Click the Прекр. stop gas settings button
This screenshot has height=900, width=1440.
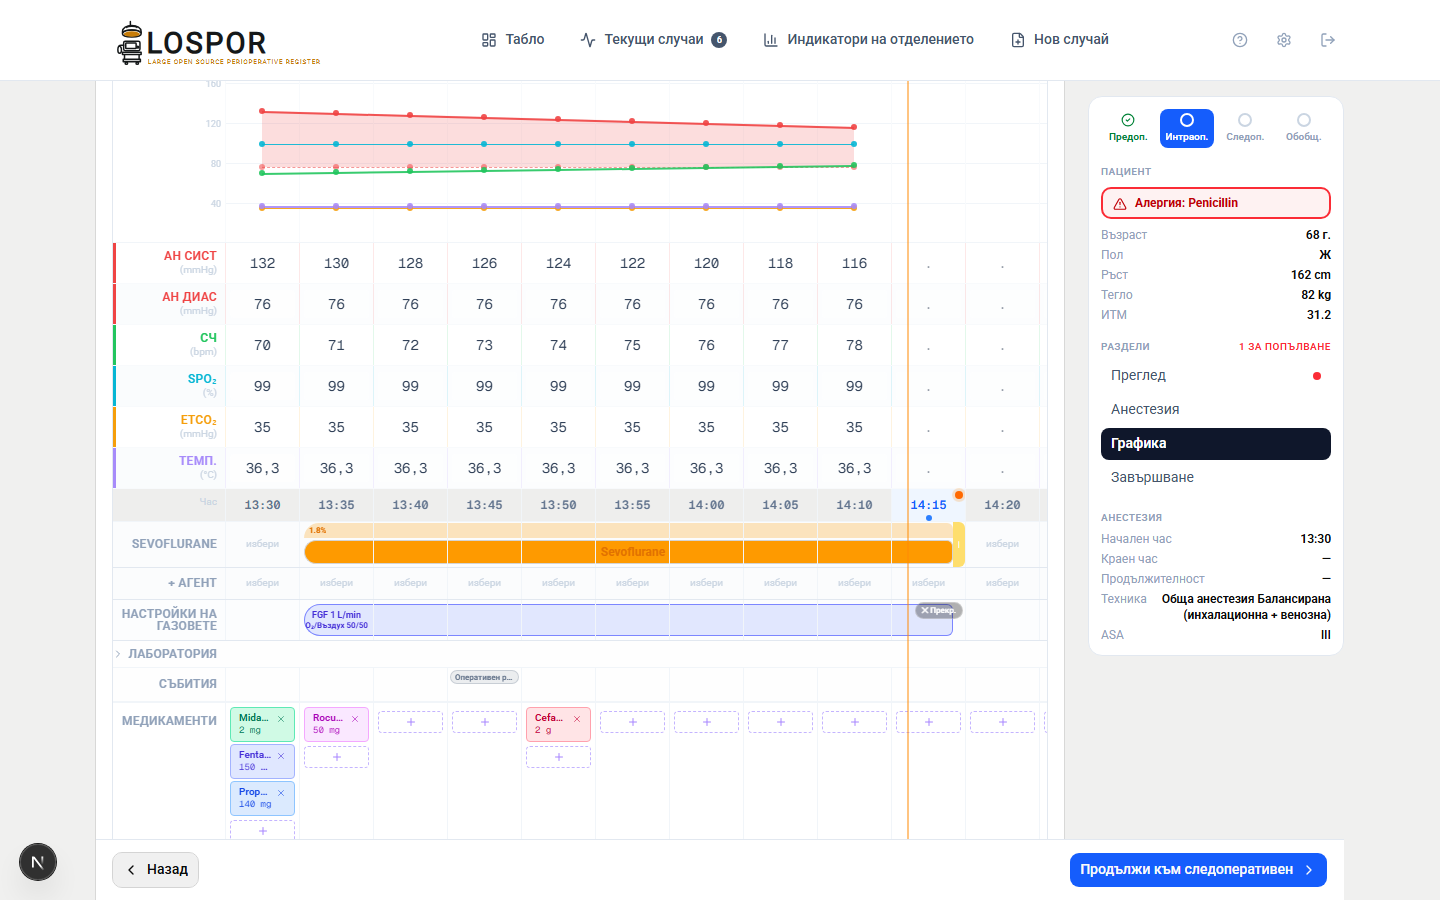pyautogui.click(x=938, y=610)
